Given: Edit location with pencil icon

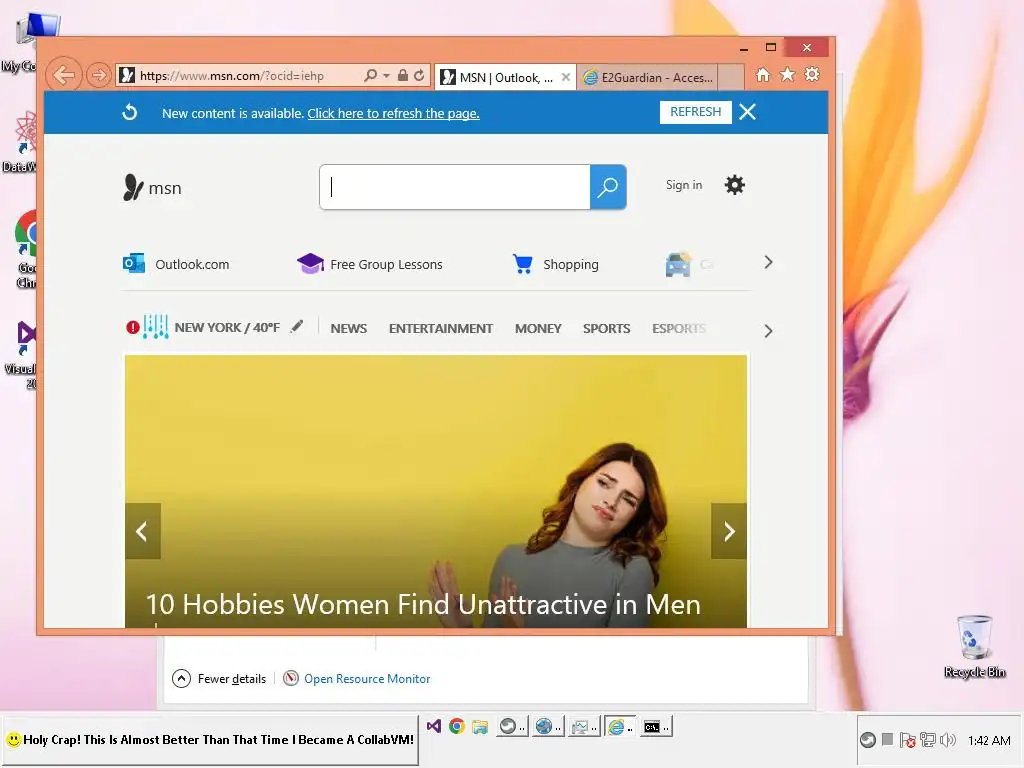Looking at the screenshot, I should pyautogui.click(x=297, y=326).
